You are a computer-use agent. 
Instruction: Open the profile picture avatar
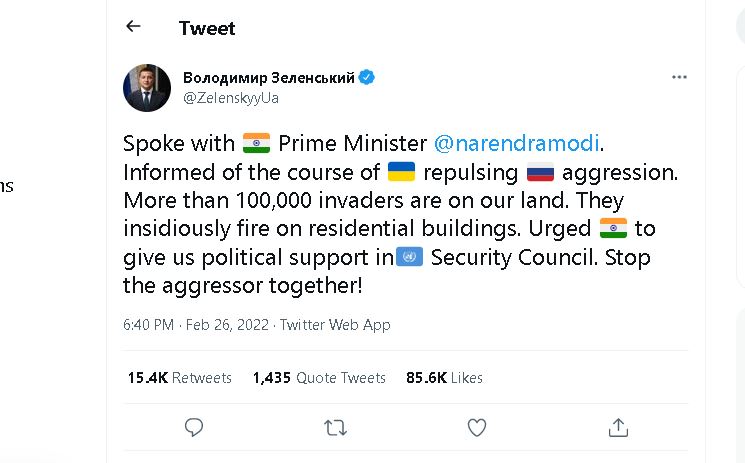(147, 88)
